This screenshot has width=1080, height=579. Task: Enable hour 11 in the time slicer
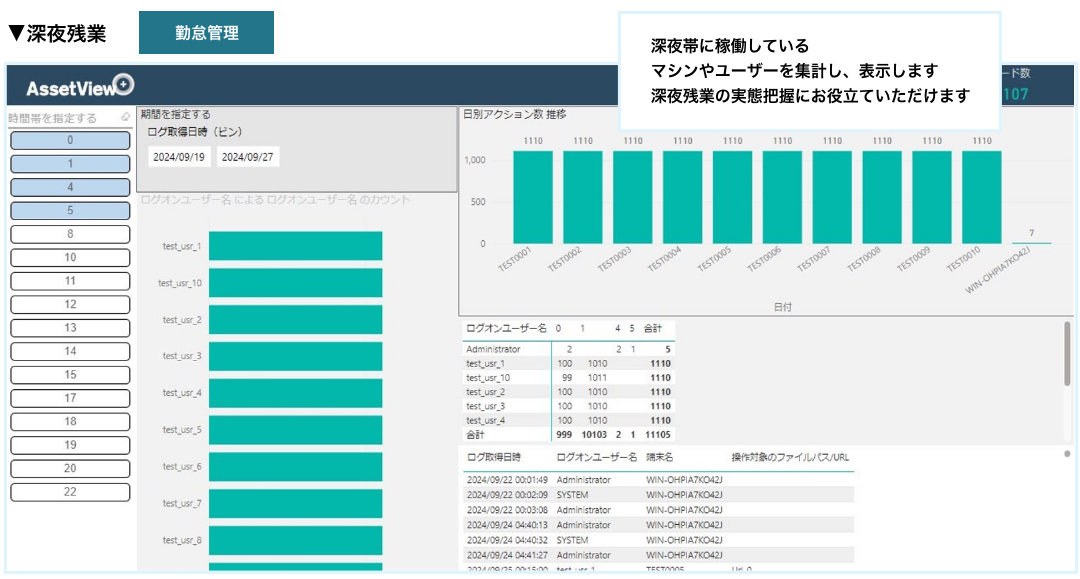(x=70, y=281)
